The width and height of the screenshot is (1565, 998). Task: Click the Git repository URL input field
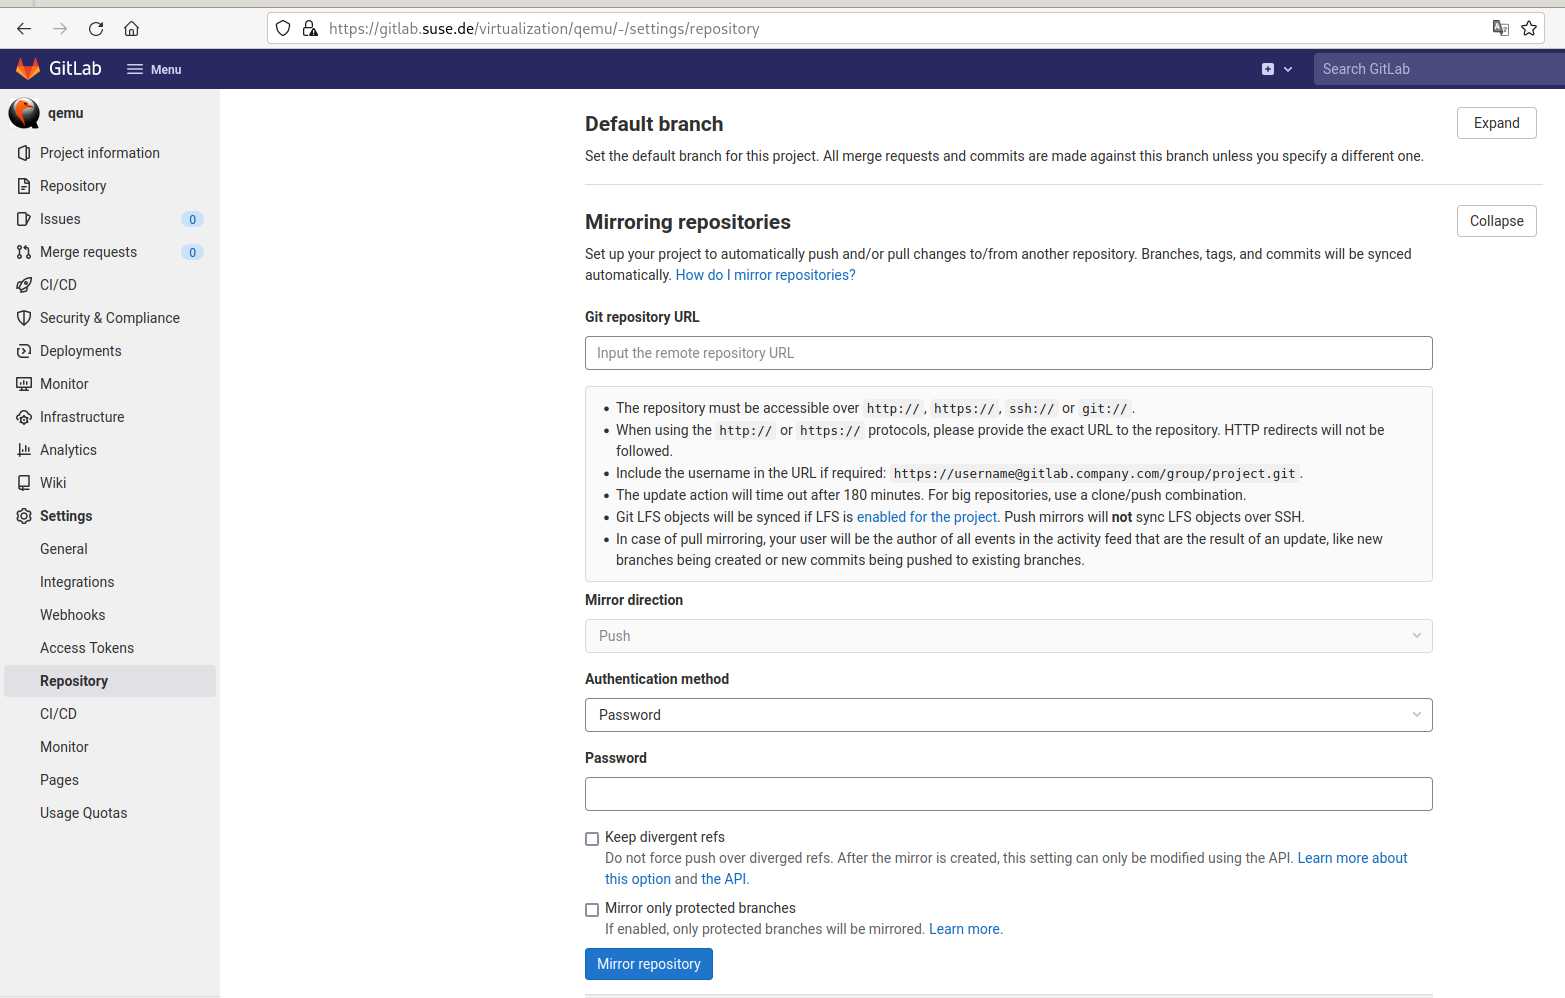1008,353
